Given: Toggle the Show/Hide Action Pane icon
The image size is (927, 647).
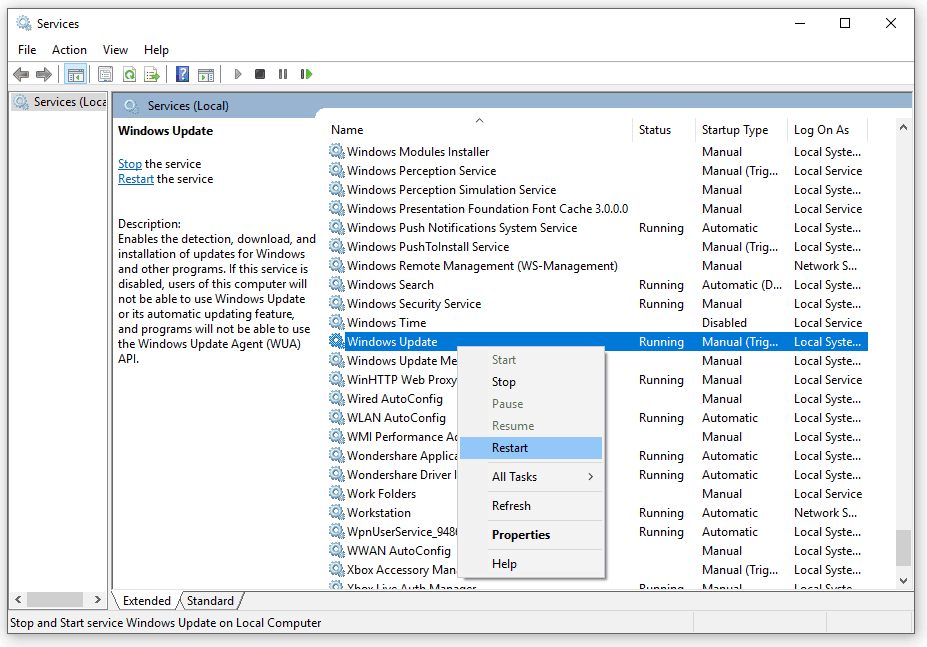Looking at the screenshot, I should [206, 75].
